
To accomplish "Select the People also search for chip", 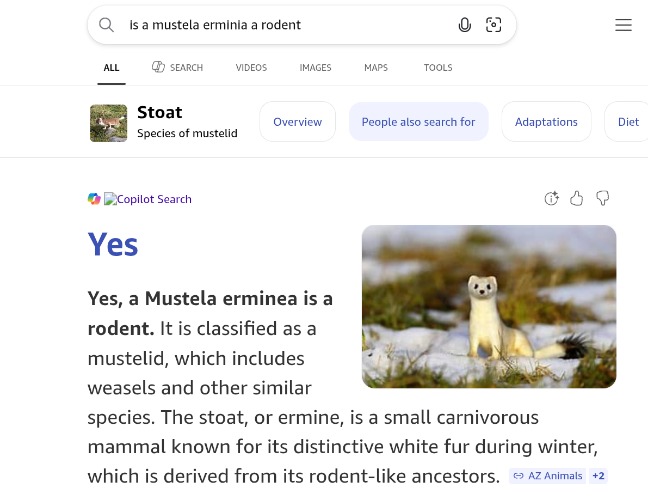I will [x=418, y=122].
